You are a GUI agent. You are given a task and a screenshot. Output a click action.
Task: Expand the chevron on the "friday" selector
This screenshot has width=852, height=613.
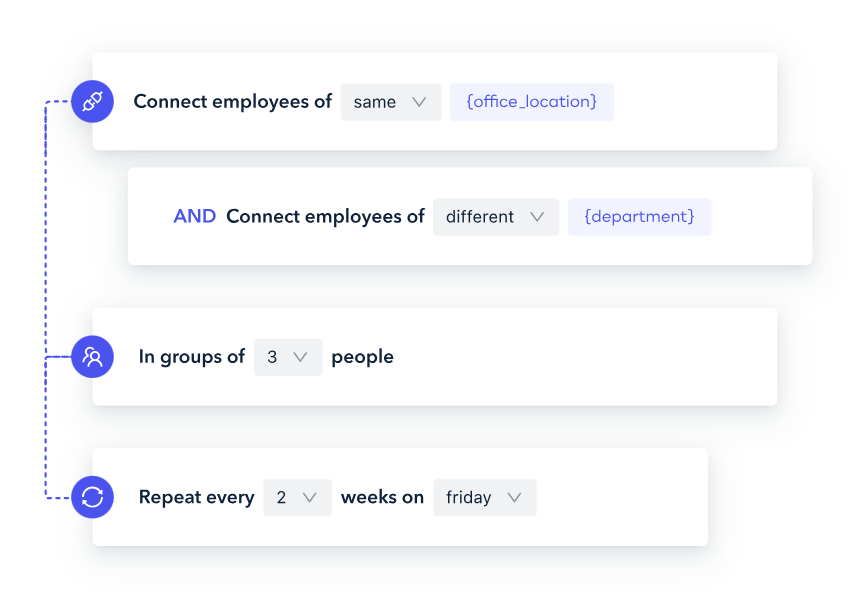[x=516, y=497]
